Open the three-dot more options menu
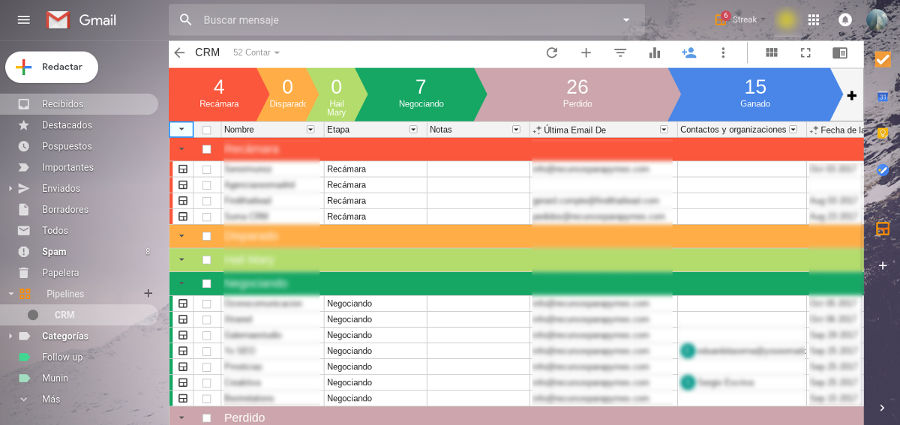Screen dimensions: 900x425 (x=723, y=53)
